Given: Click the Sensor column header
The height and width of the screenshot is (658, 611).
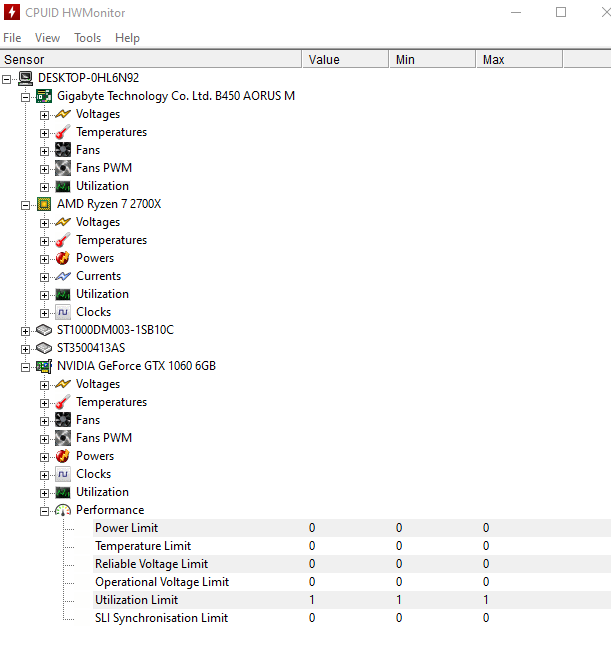Looking at the screenshot, I should (151, 59).
